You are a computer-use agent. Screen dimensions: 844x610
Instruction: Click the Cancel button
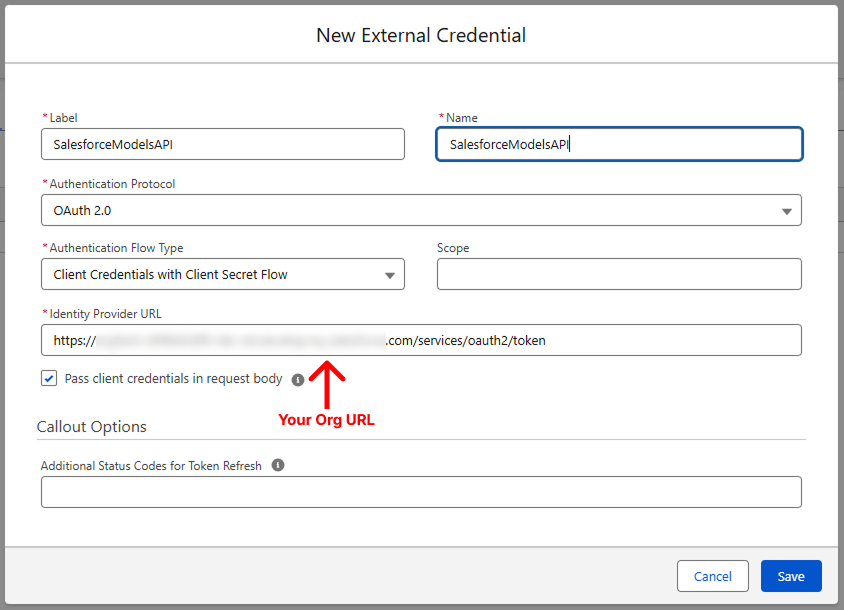tap(713, 576)
